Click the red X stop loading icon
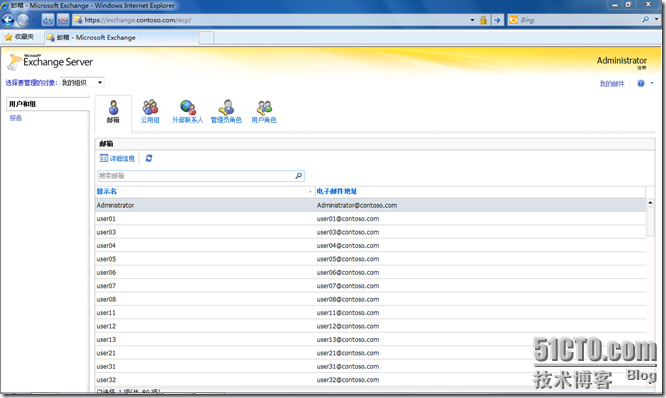The image size is (666, 398). (63, 20)
